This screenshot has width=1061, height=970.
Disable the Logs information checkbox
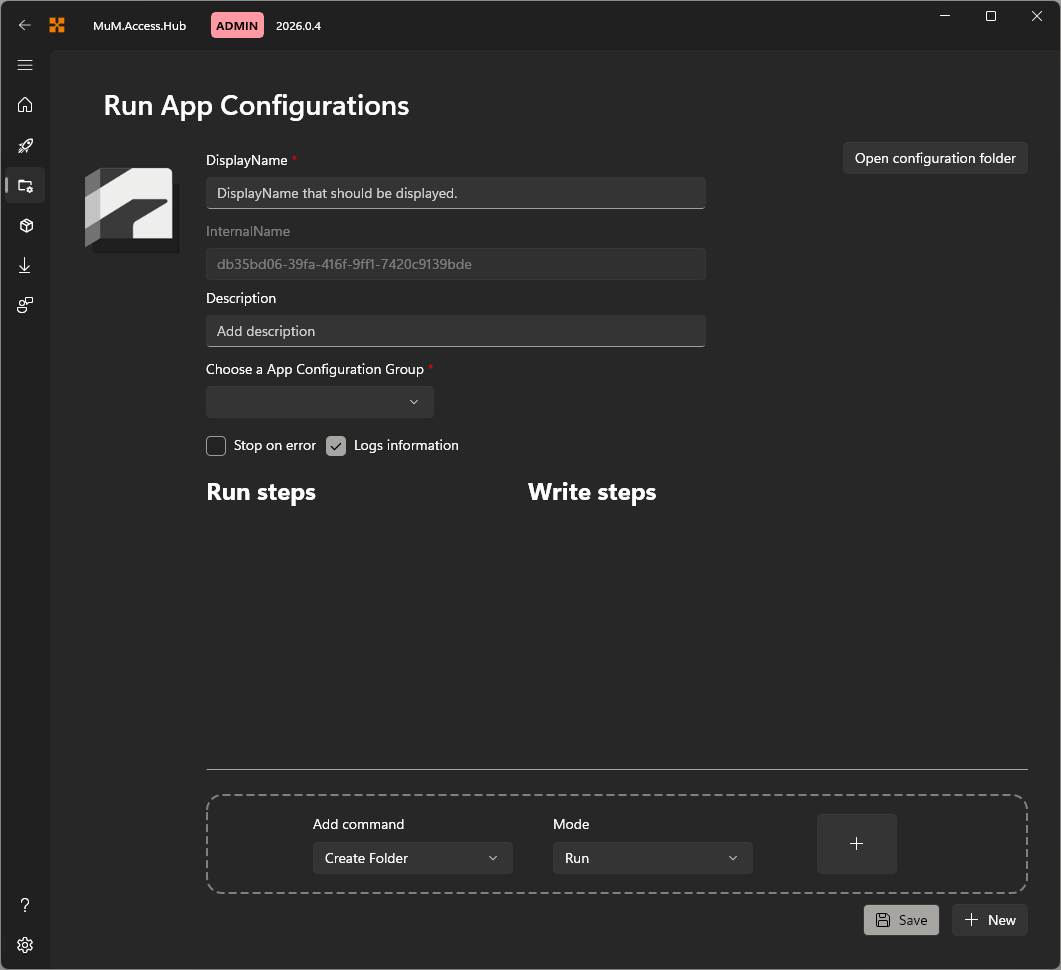[336, 445]
